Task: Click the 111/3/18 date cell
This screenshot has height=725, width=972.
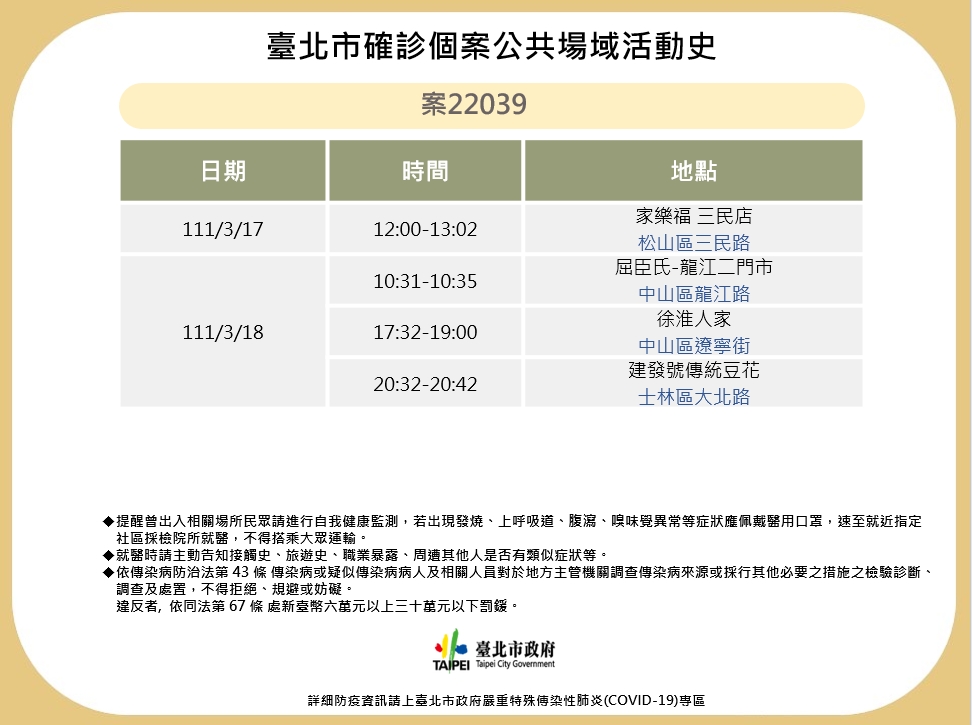Action: pos(223,332)
